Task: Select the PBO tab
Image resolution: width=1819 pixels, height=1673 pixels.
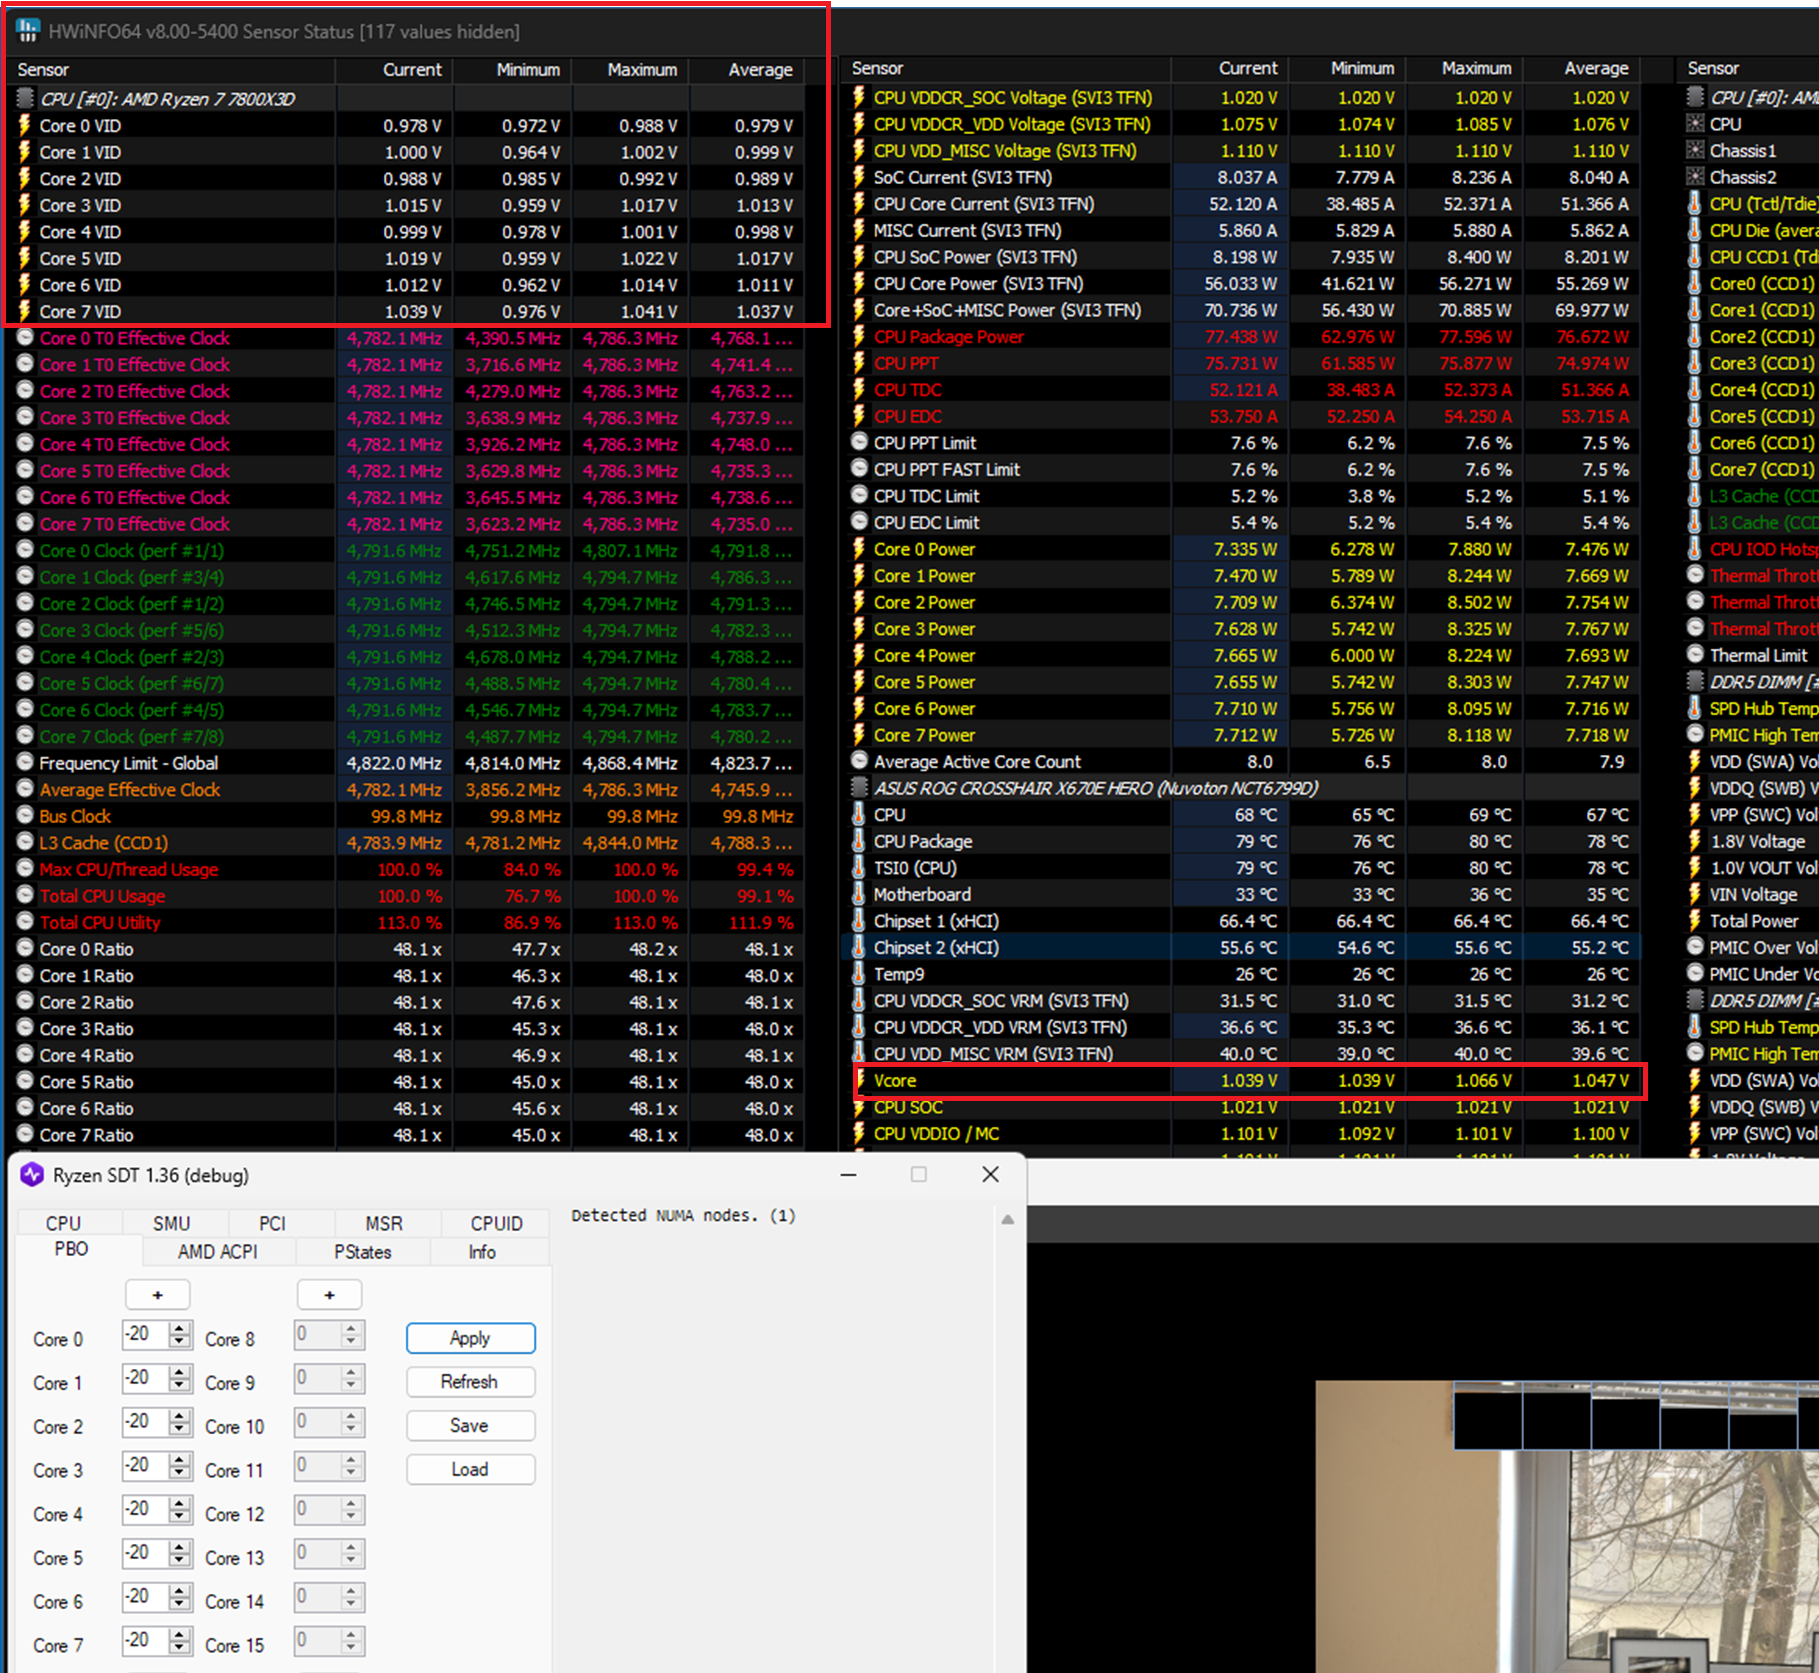Action: click(x=71, y=1249)
